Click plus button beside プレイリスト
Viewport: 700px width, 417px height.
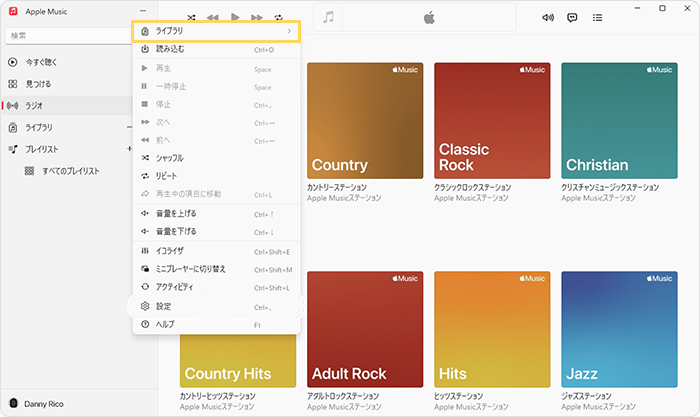(x=129, y=149)
